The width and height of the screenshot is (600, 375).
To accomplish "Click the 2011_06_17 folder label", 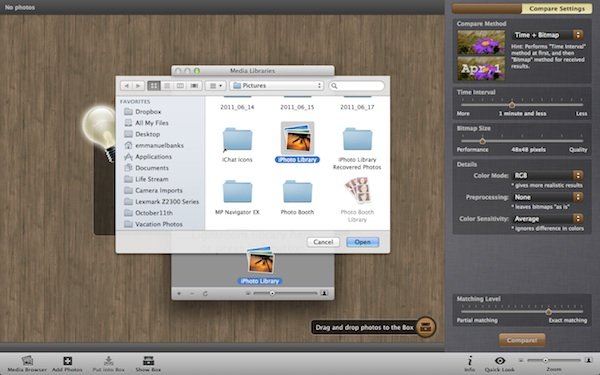I will tap(357, 107).
